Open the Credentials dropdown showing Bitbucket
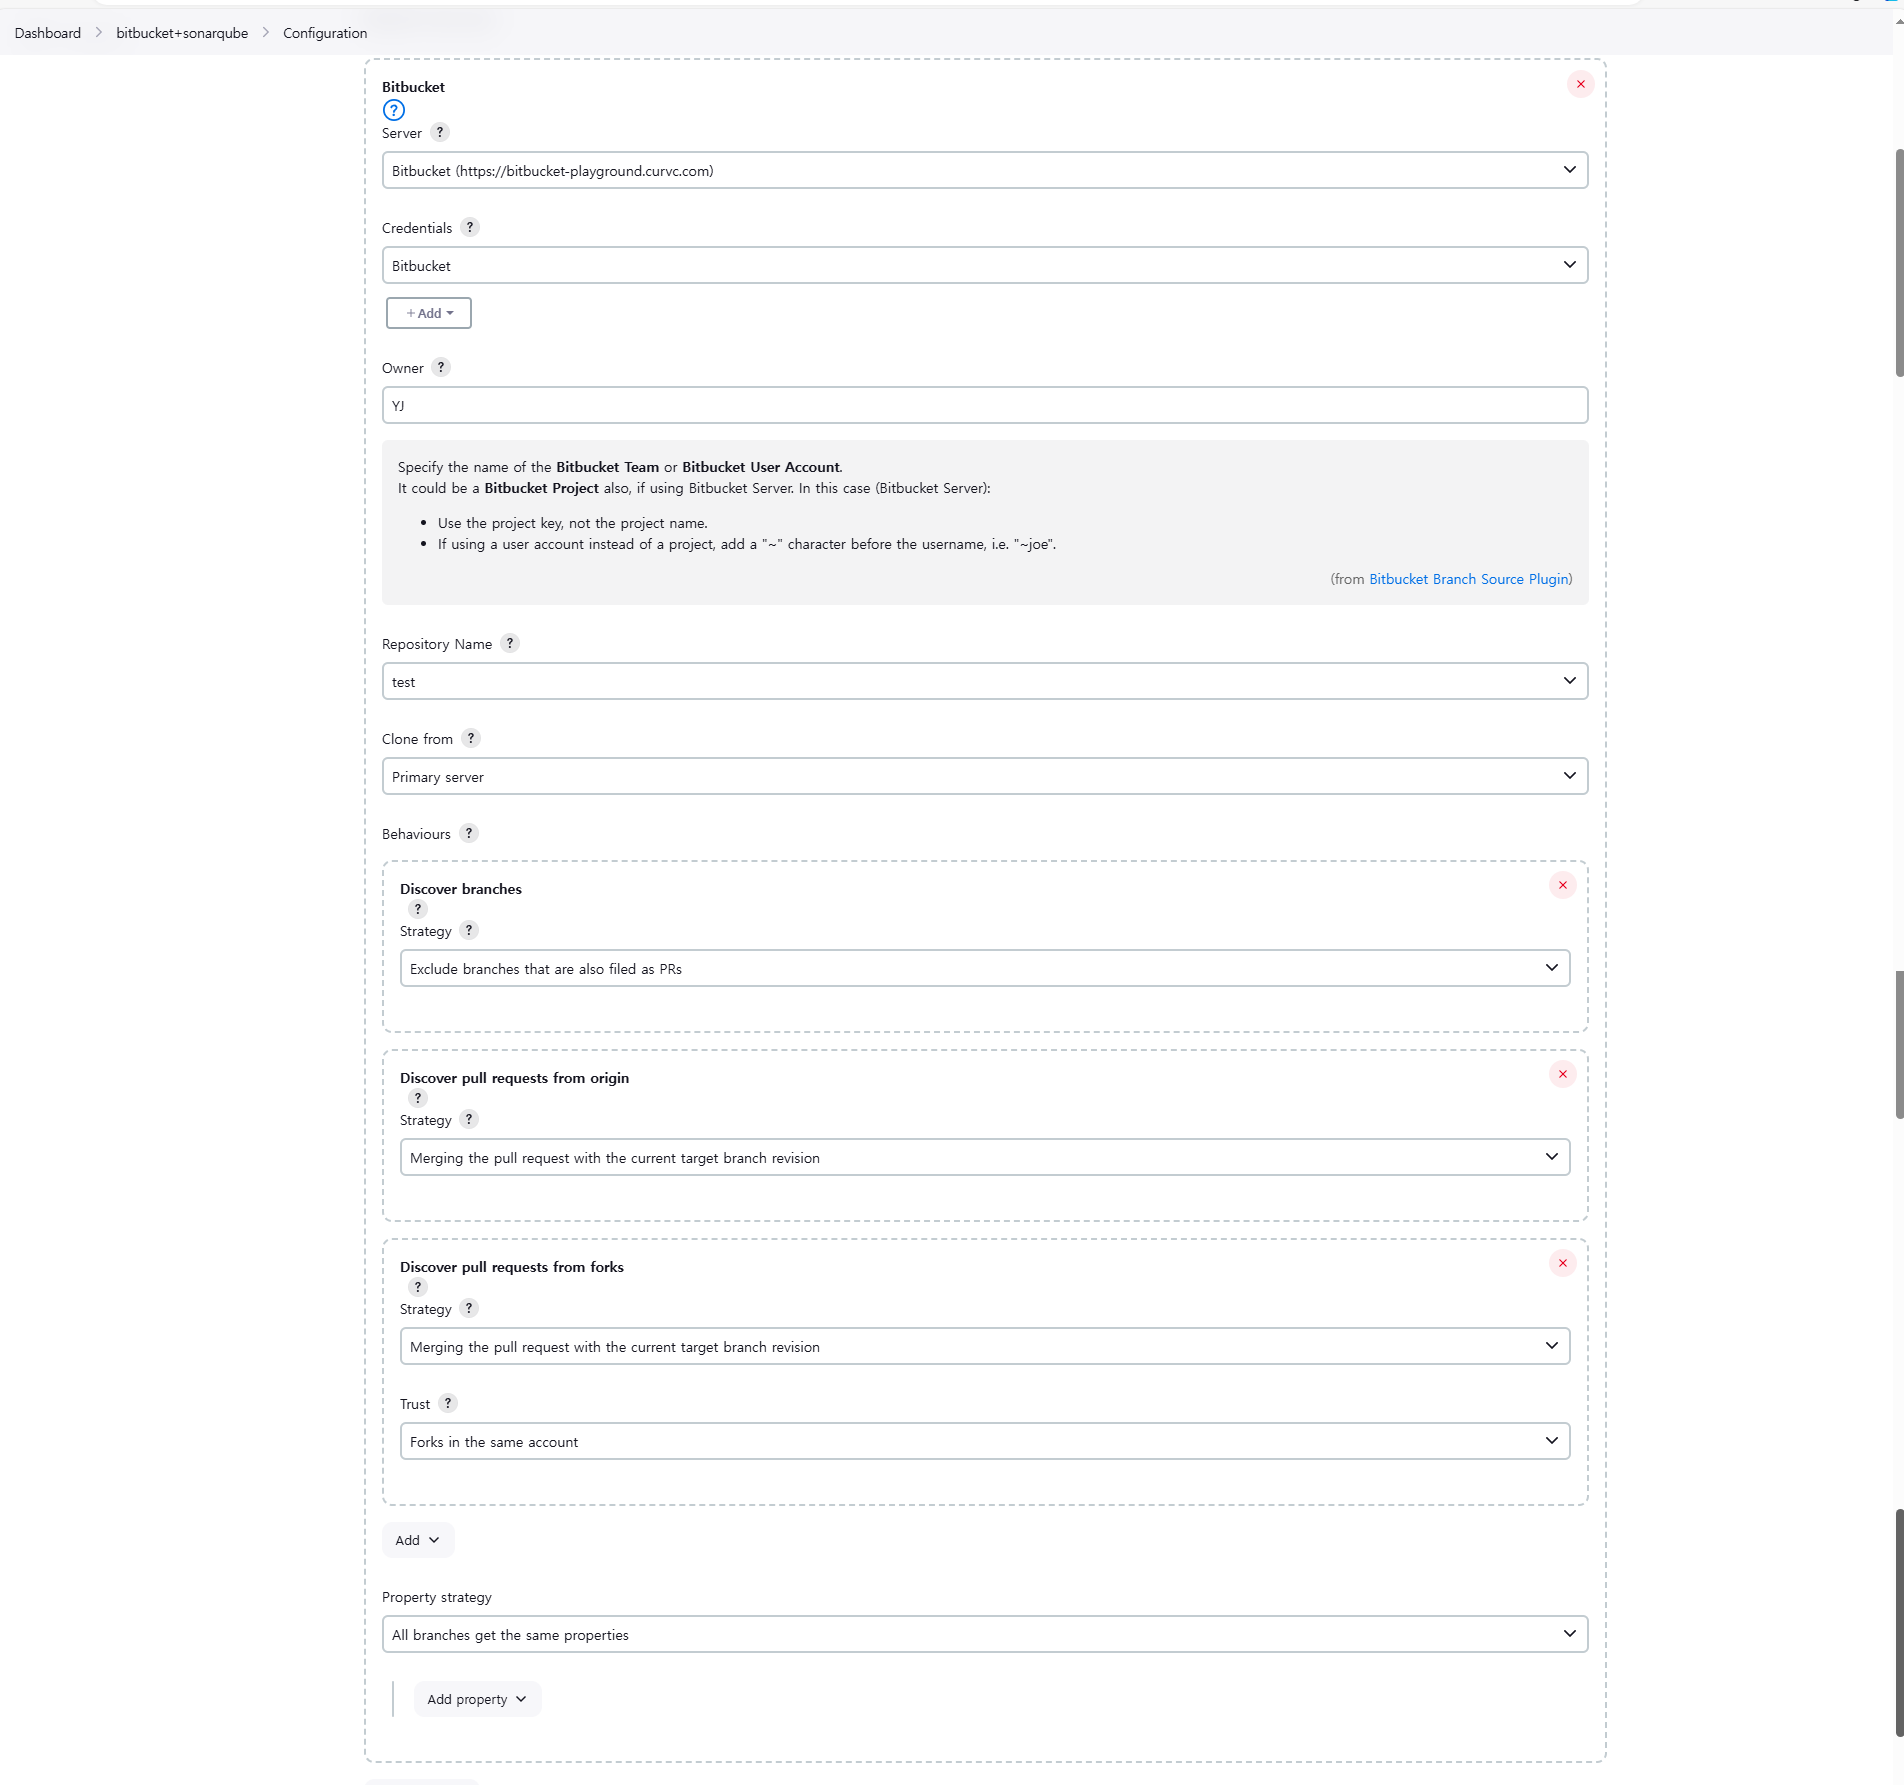This screenshot has height=1785, width=1904. click(985, 265)
